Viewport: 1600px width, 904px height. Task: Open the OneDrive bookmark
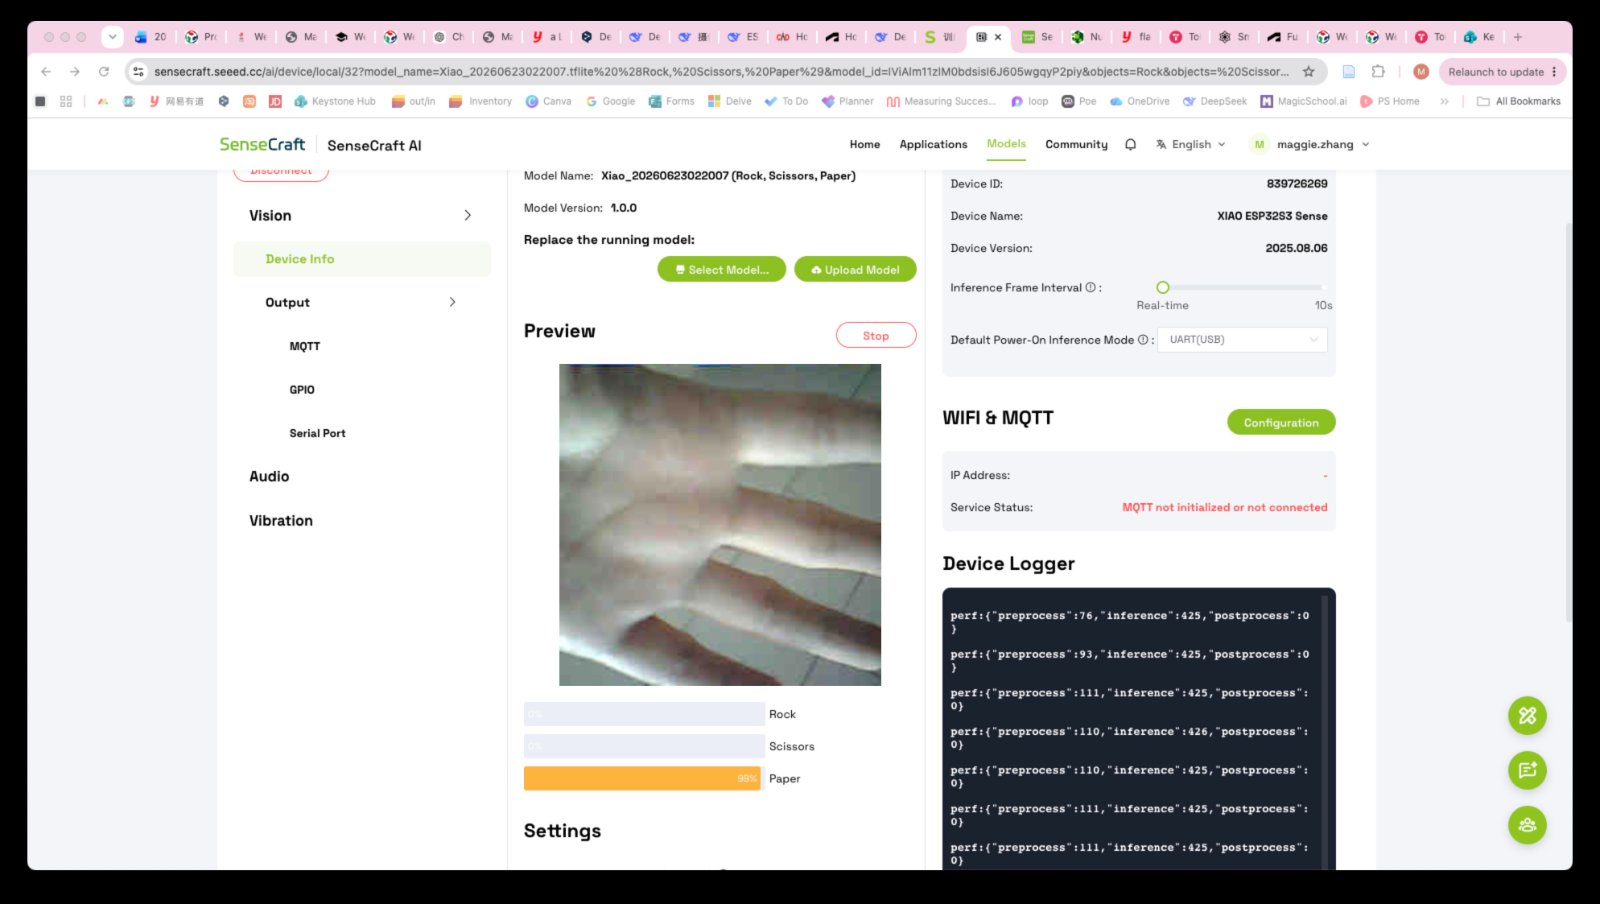pyautogui.click(x=1140, y=101)
